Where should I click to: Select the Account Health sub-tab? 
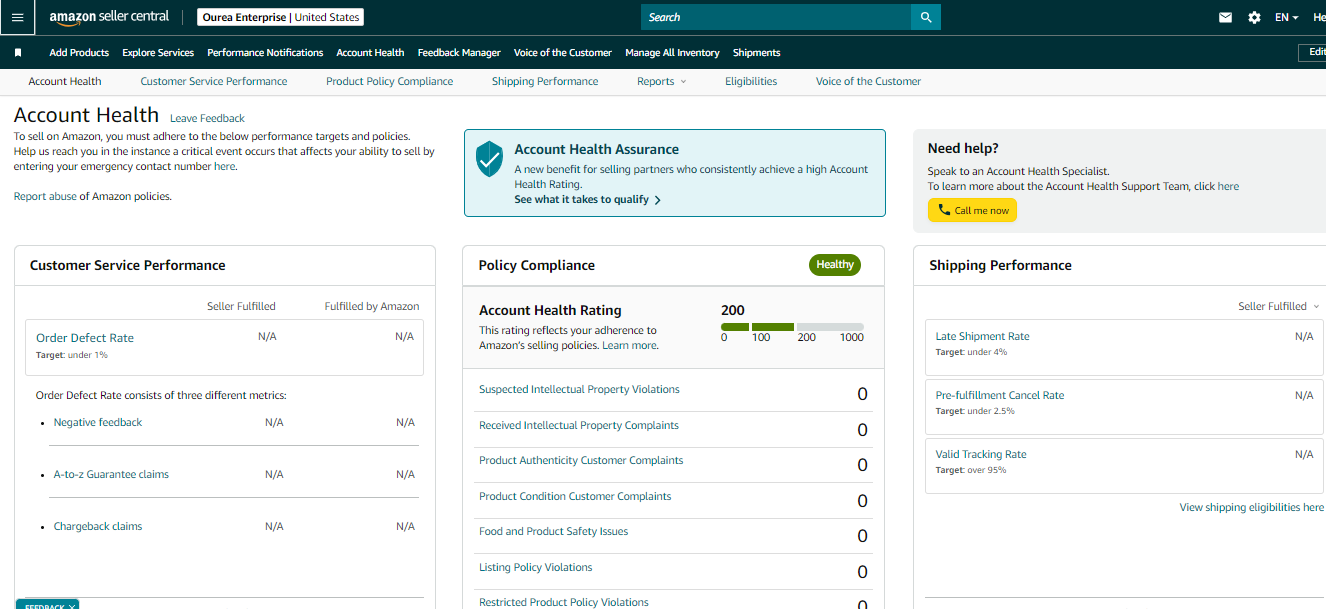65,81
